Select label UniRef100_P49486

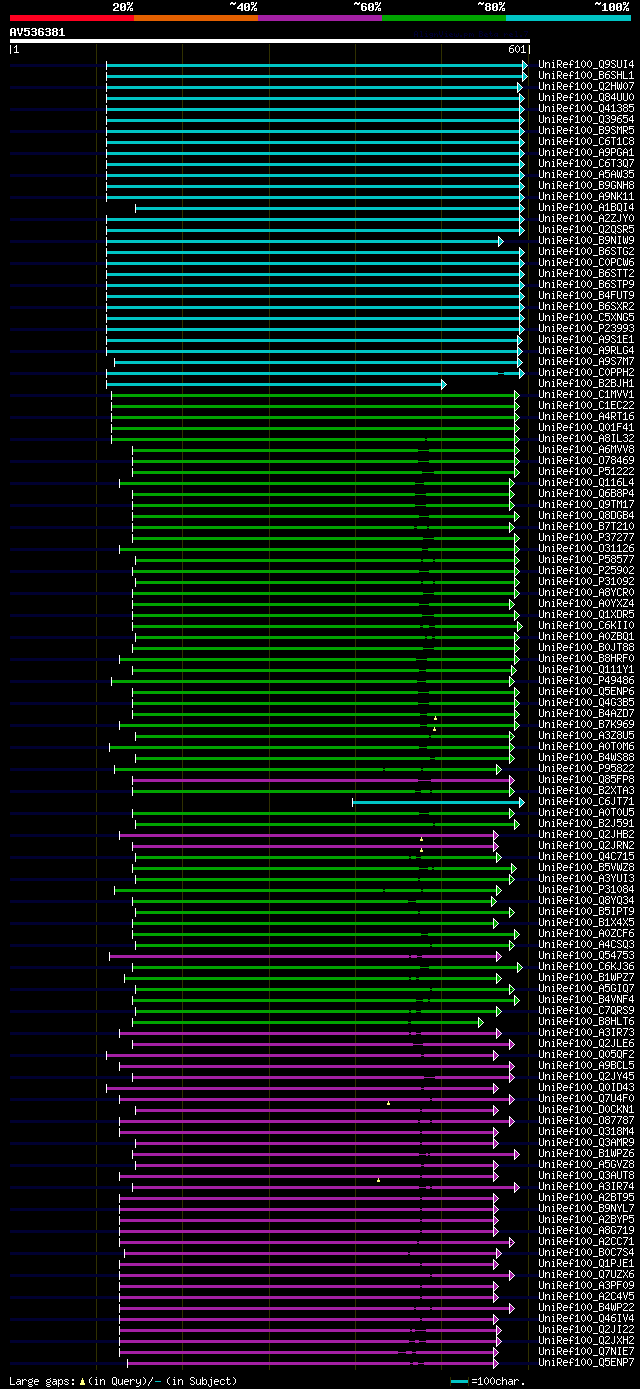pos(586,680)
